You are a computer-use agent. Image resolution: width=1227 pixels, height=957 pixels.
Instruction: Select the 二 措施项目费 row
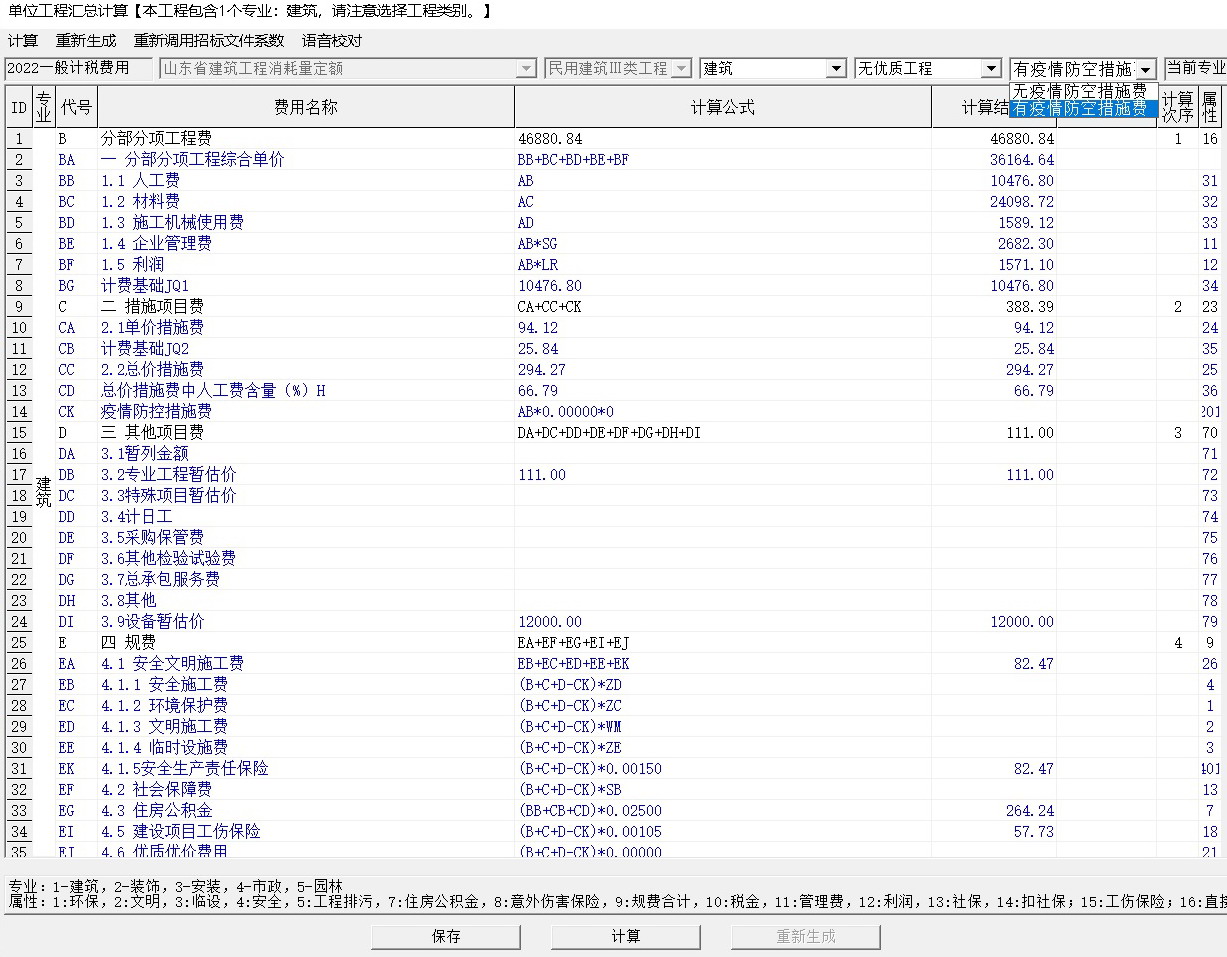pos(306,307)
